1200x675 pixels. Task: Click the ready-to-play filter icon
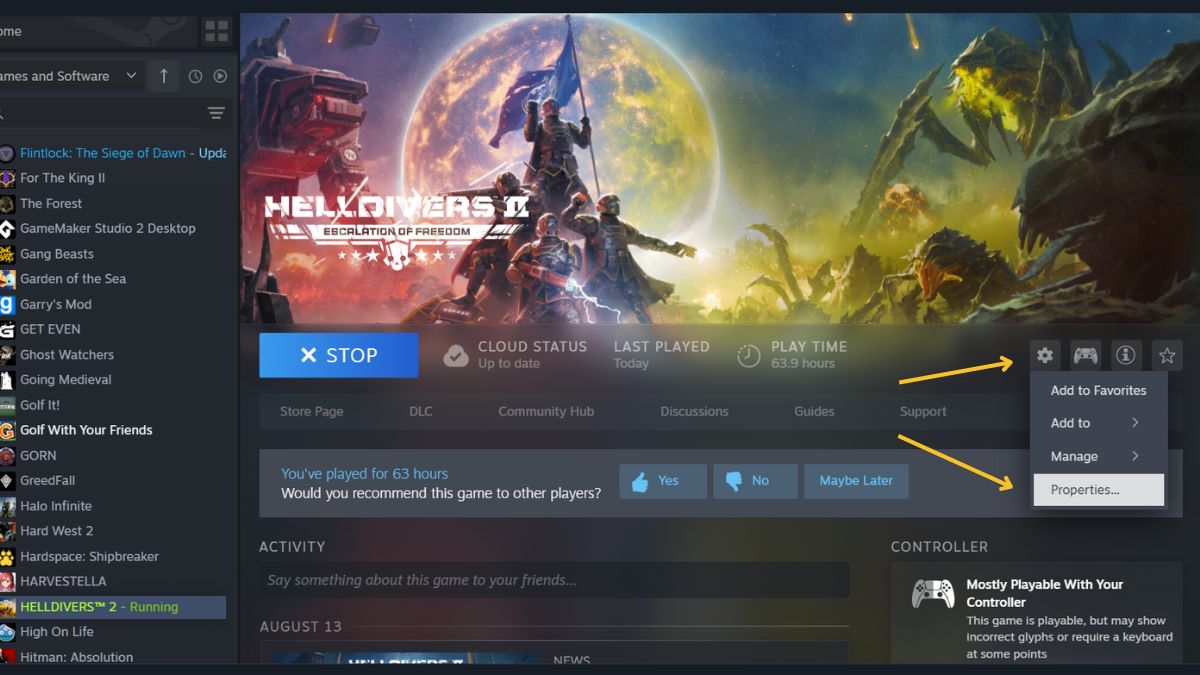(x=220, y=76)
